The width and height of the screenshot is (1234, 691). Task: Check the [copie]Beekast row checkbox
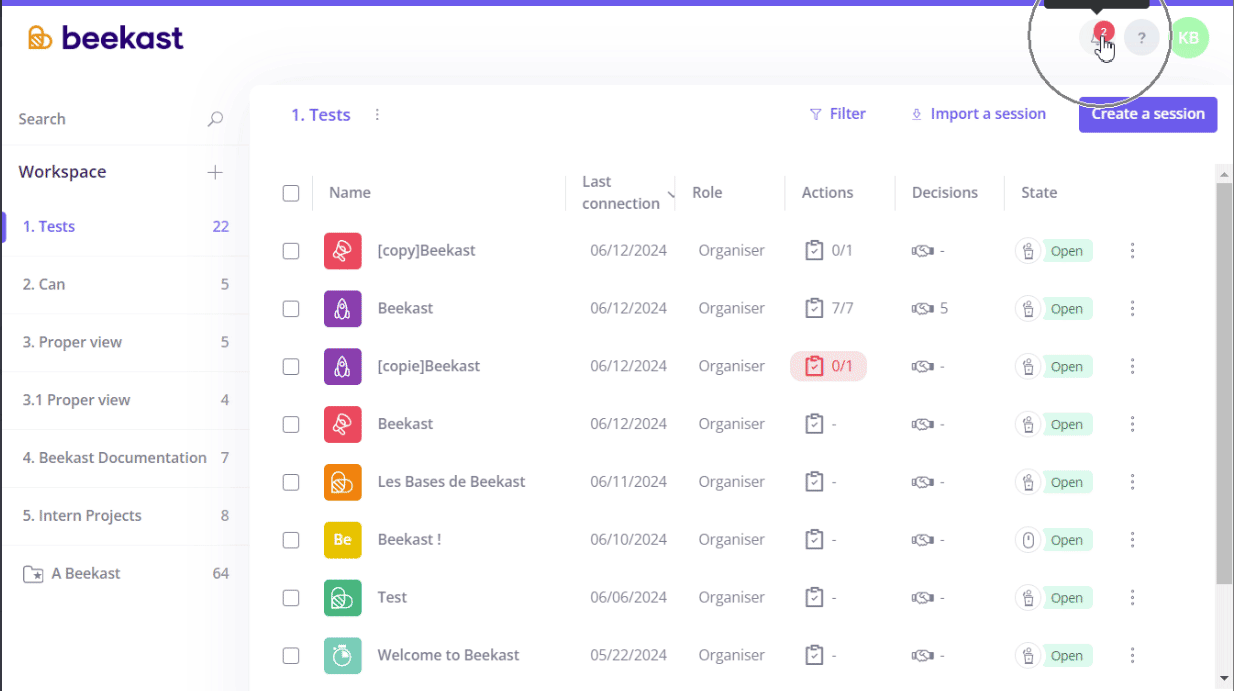tap(291, 367)
